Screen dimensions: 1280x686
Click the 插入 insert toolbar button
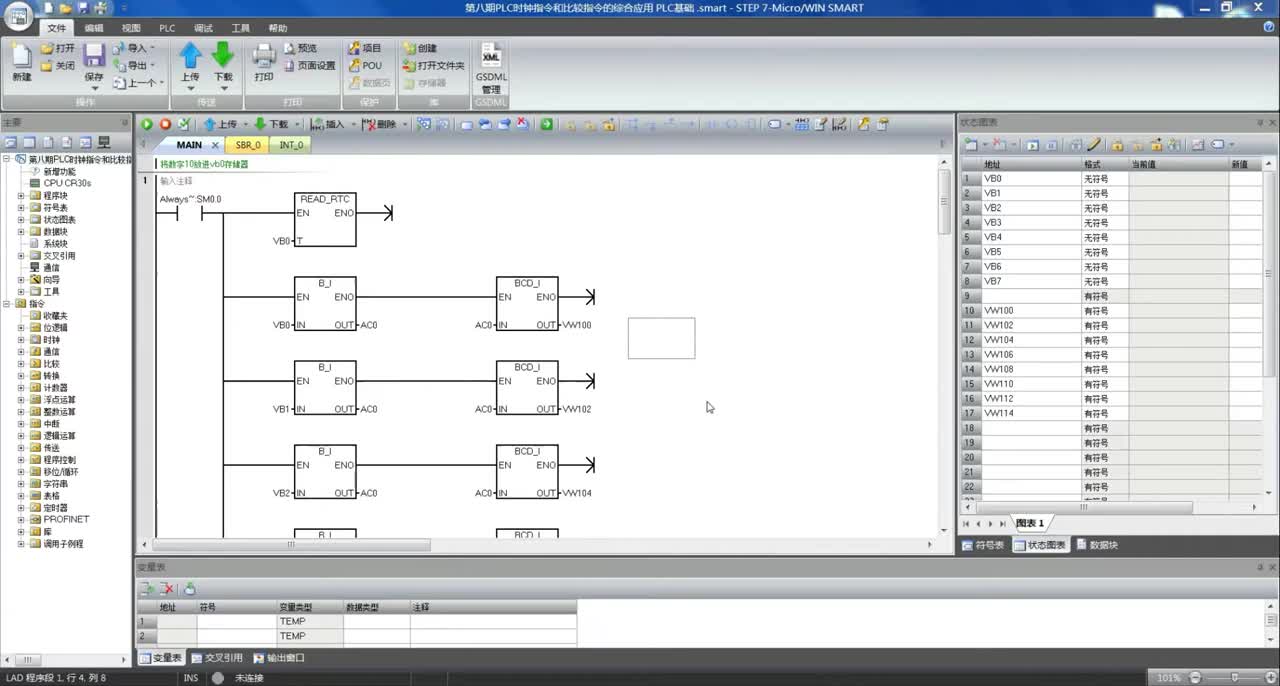pos(326,124)
